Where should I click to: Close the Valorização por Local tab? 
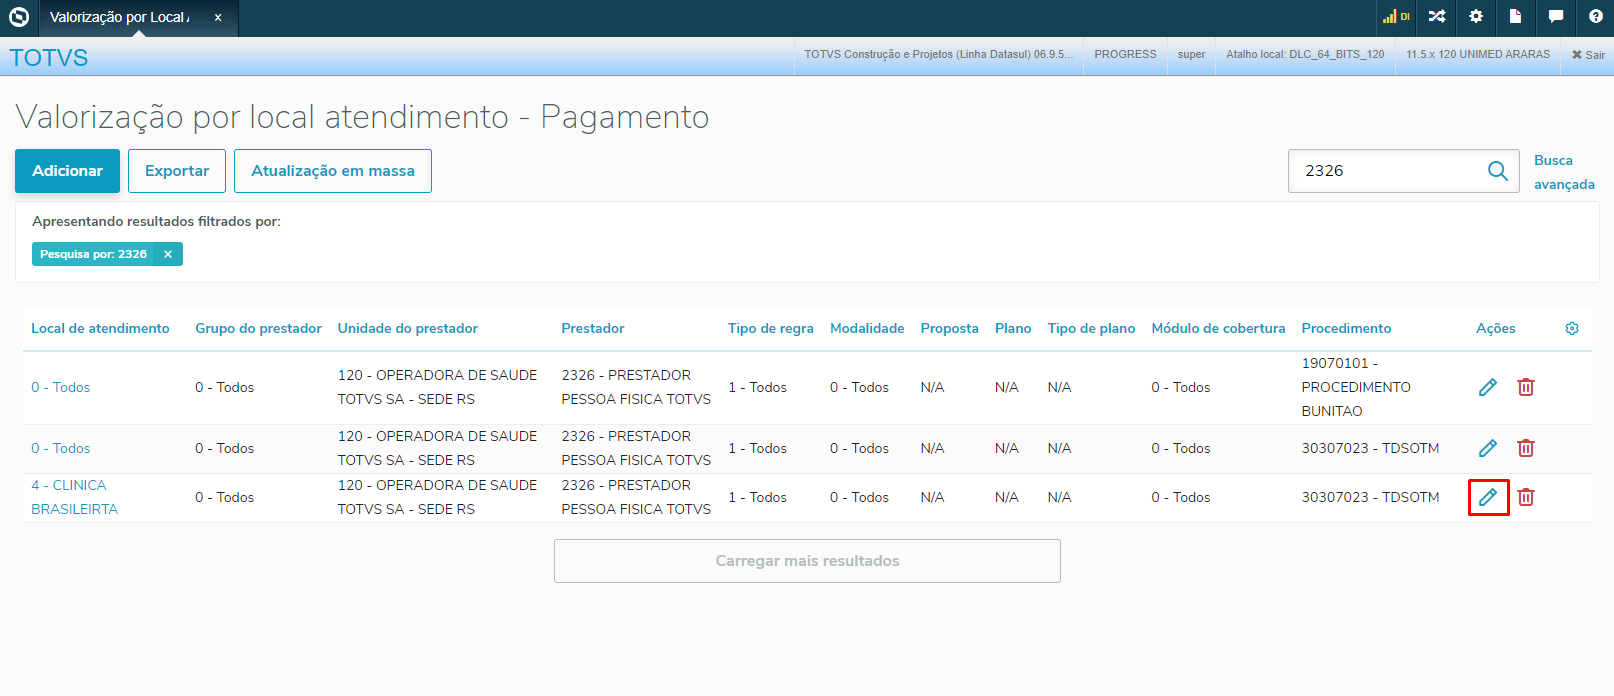tap(218, 17)
